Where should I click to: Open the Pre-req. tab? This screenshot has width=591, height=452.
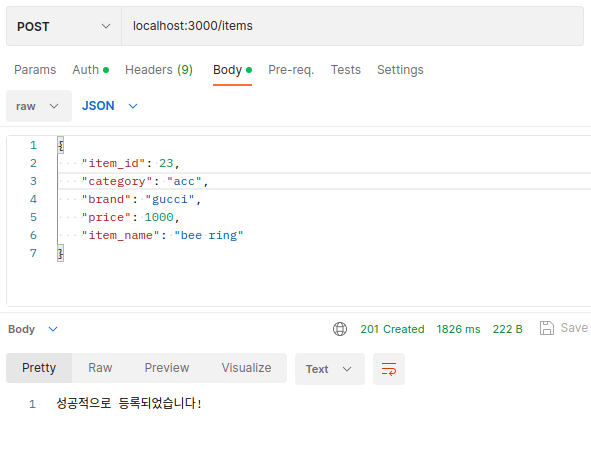click(291, 70)
